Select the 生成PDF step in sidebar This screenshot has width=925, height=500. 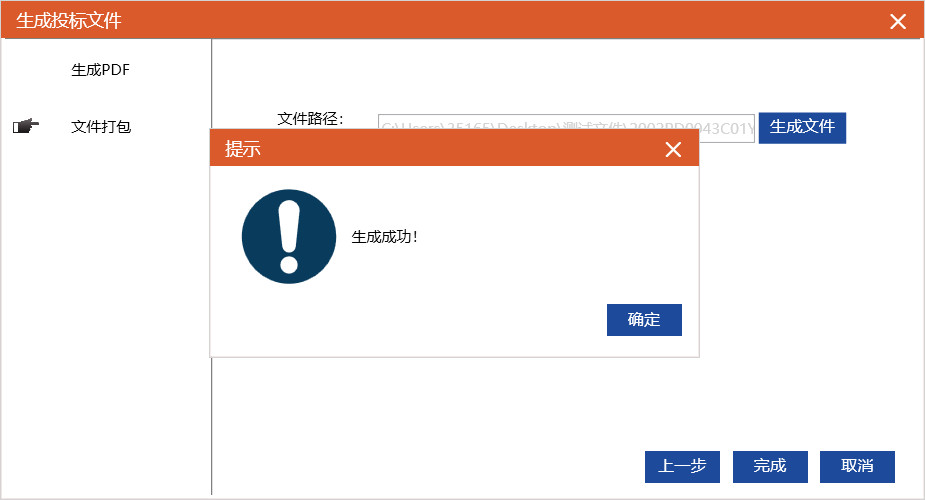coord(100,70)
